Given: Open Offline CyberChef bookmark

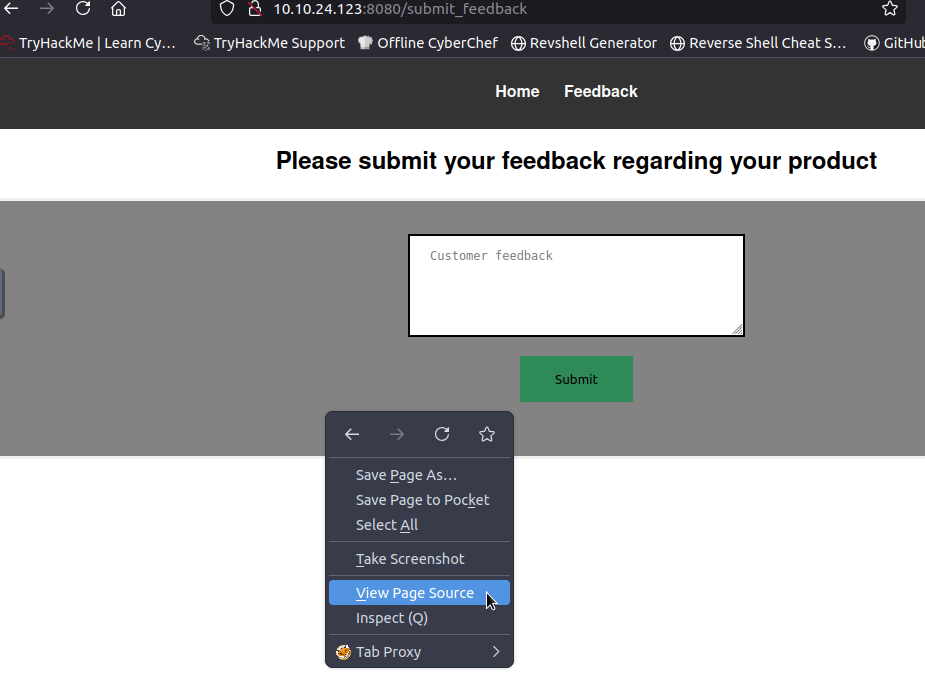Looking at the screenshot, I should click(428, 43).
